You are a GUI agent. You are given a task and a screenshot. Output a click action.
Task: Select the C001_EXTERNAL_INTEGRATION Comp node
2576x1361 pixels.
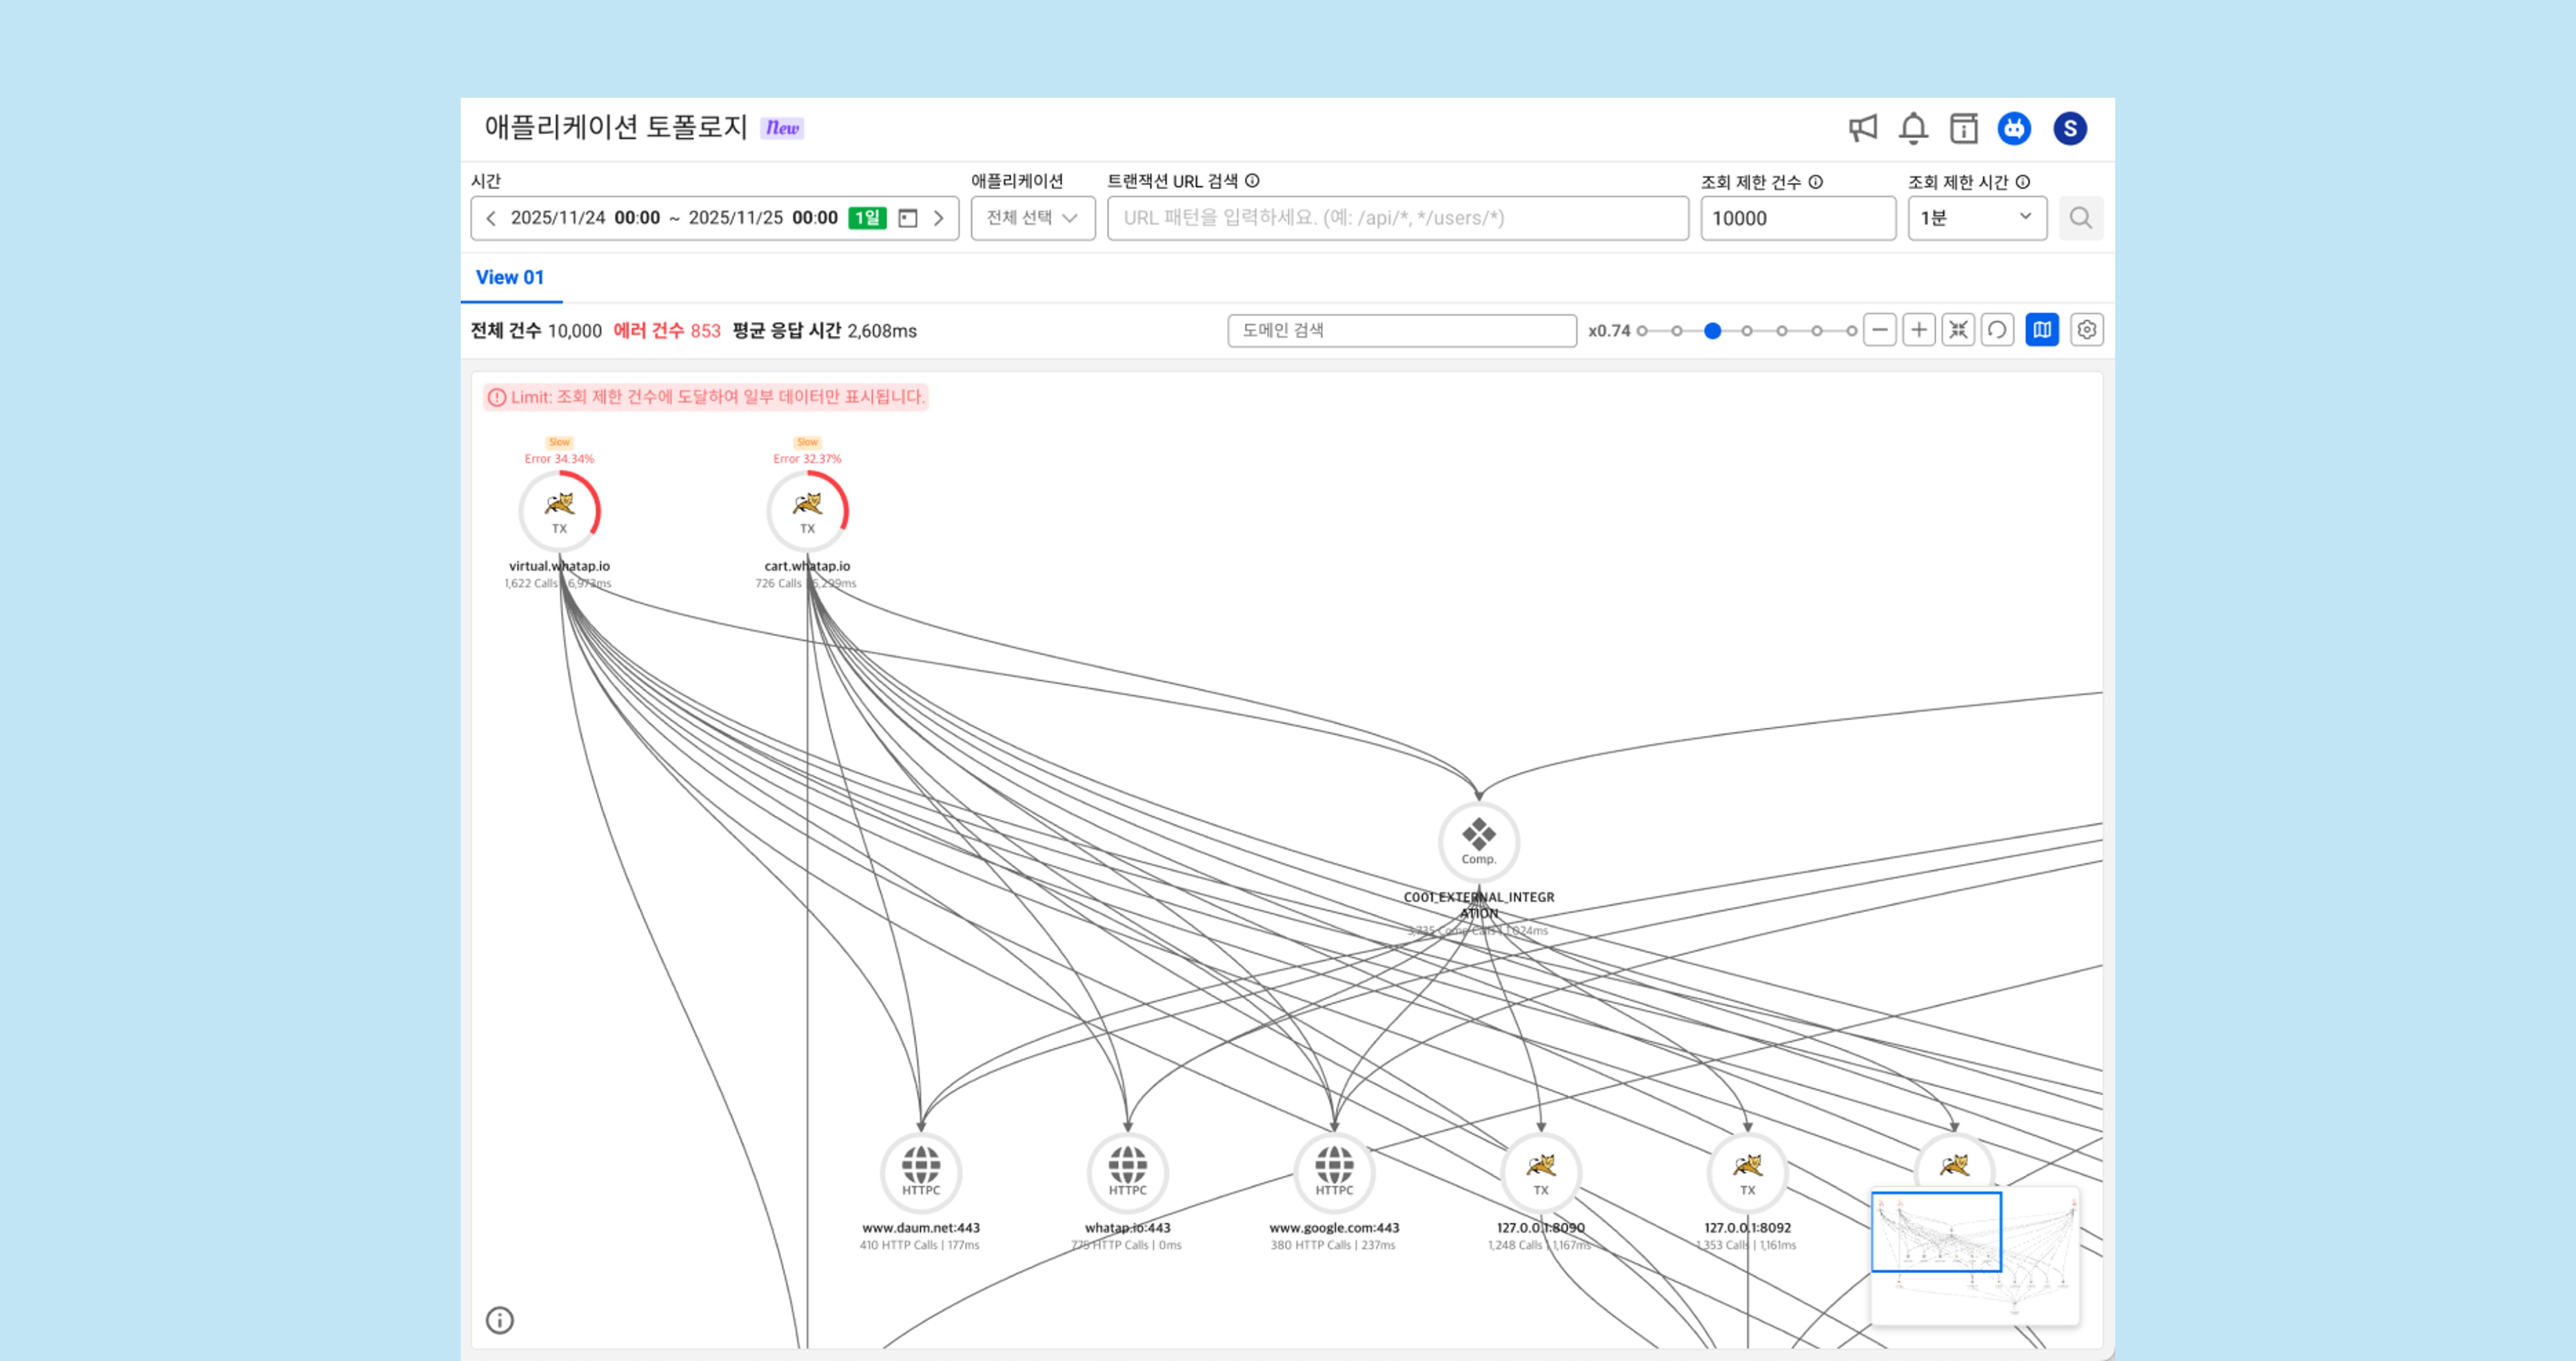coord(1478,841)
